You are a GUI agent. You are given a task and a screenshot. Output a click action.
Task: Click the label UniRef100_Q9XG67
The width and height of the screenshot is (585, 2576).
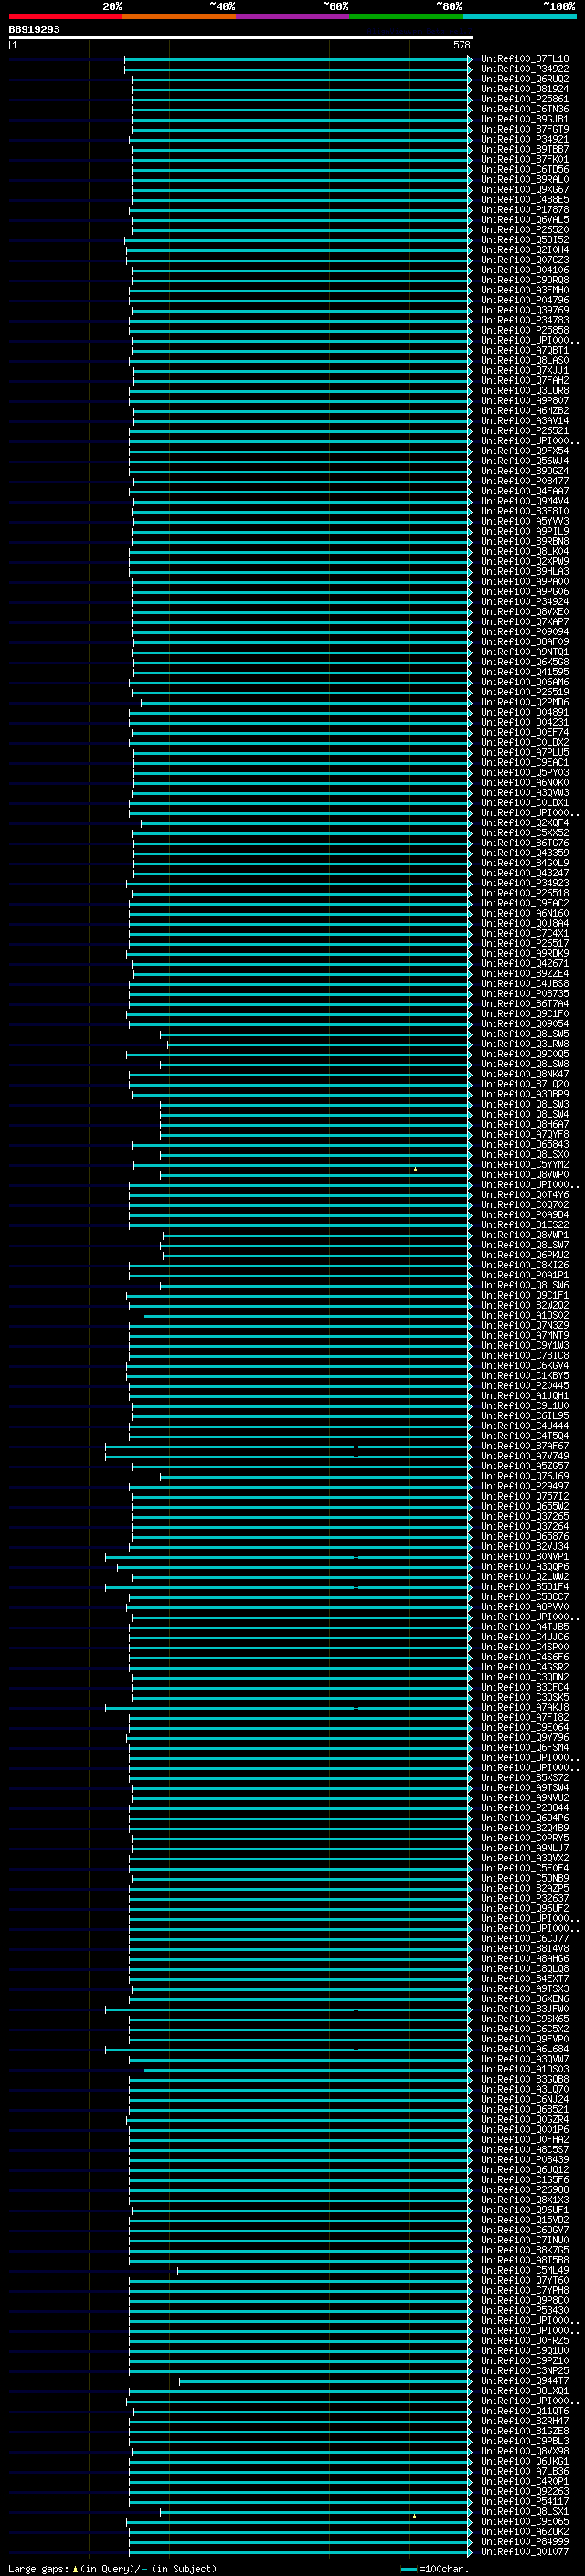(525, 189)
